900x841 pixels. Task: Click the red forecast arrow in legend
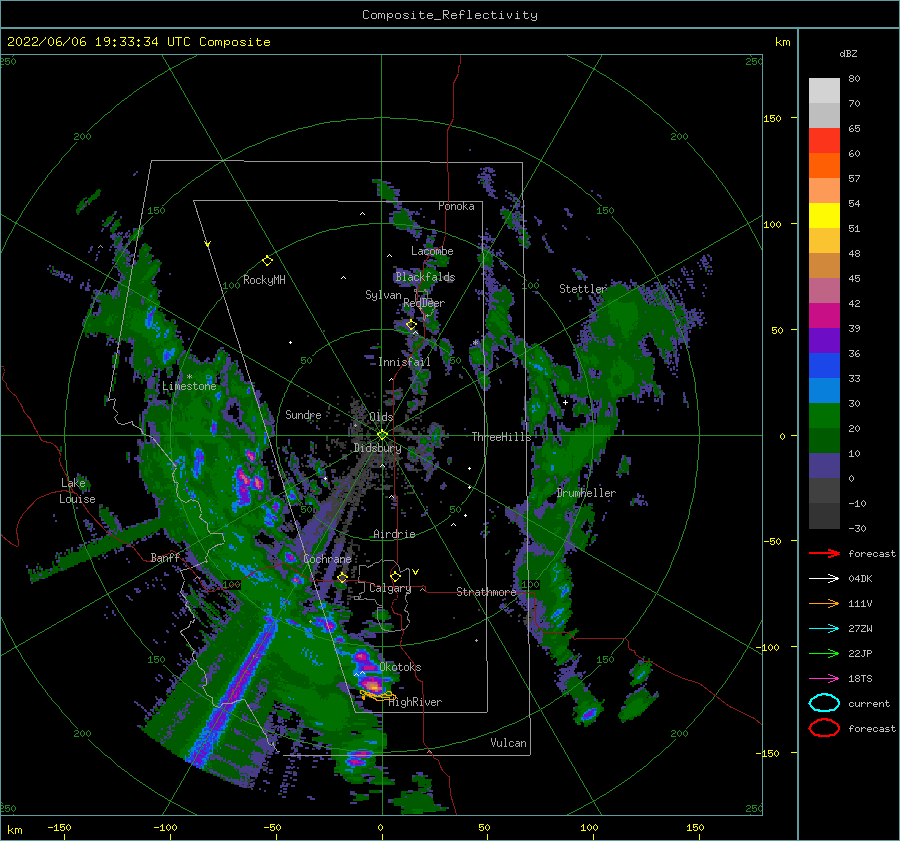[824, 553]
